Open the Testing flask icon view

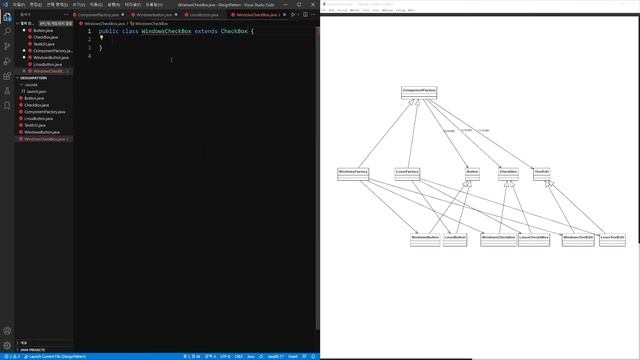coord(7,91)
